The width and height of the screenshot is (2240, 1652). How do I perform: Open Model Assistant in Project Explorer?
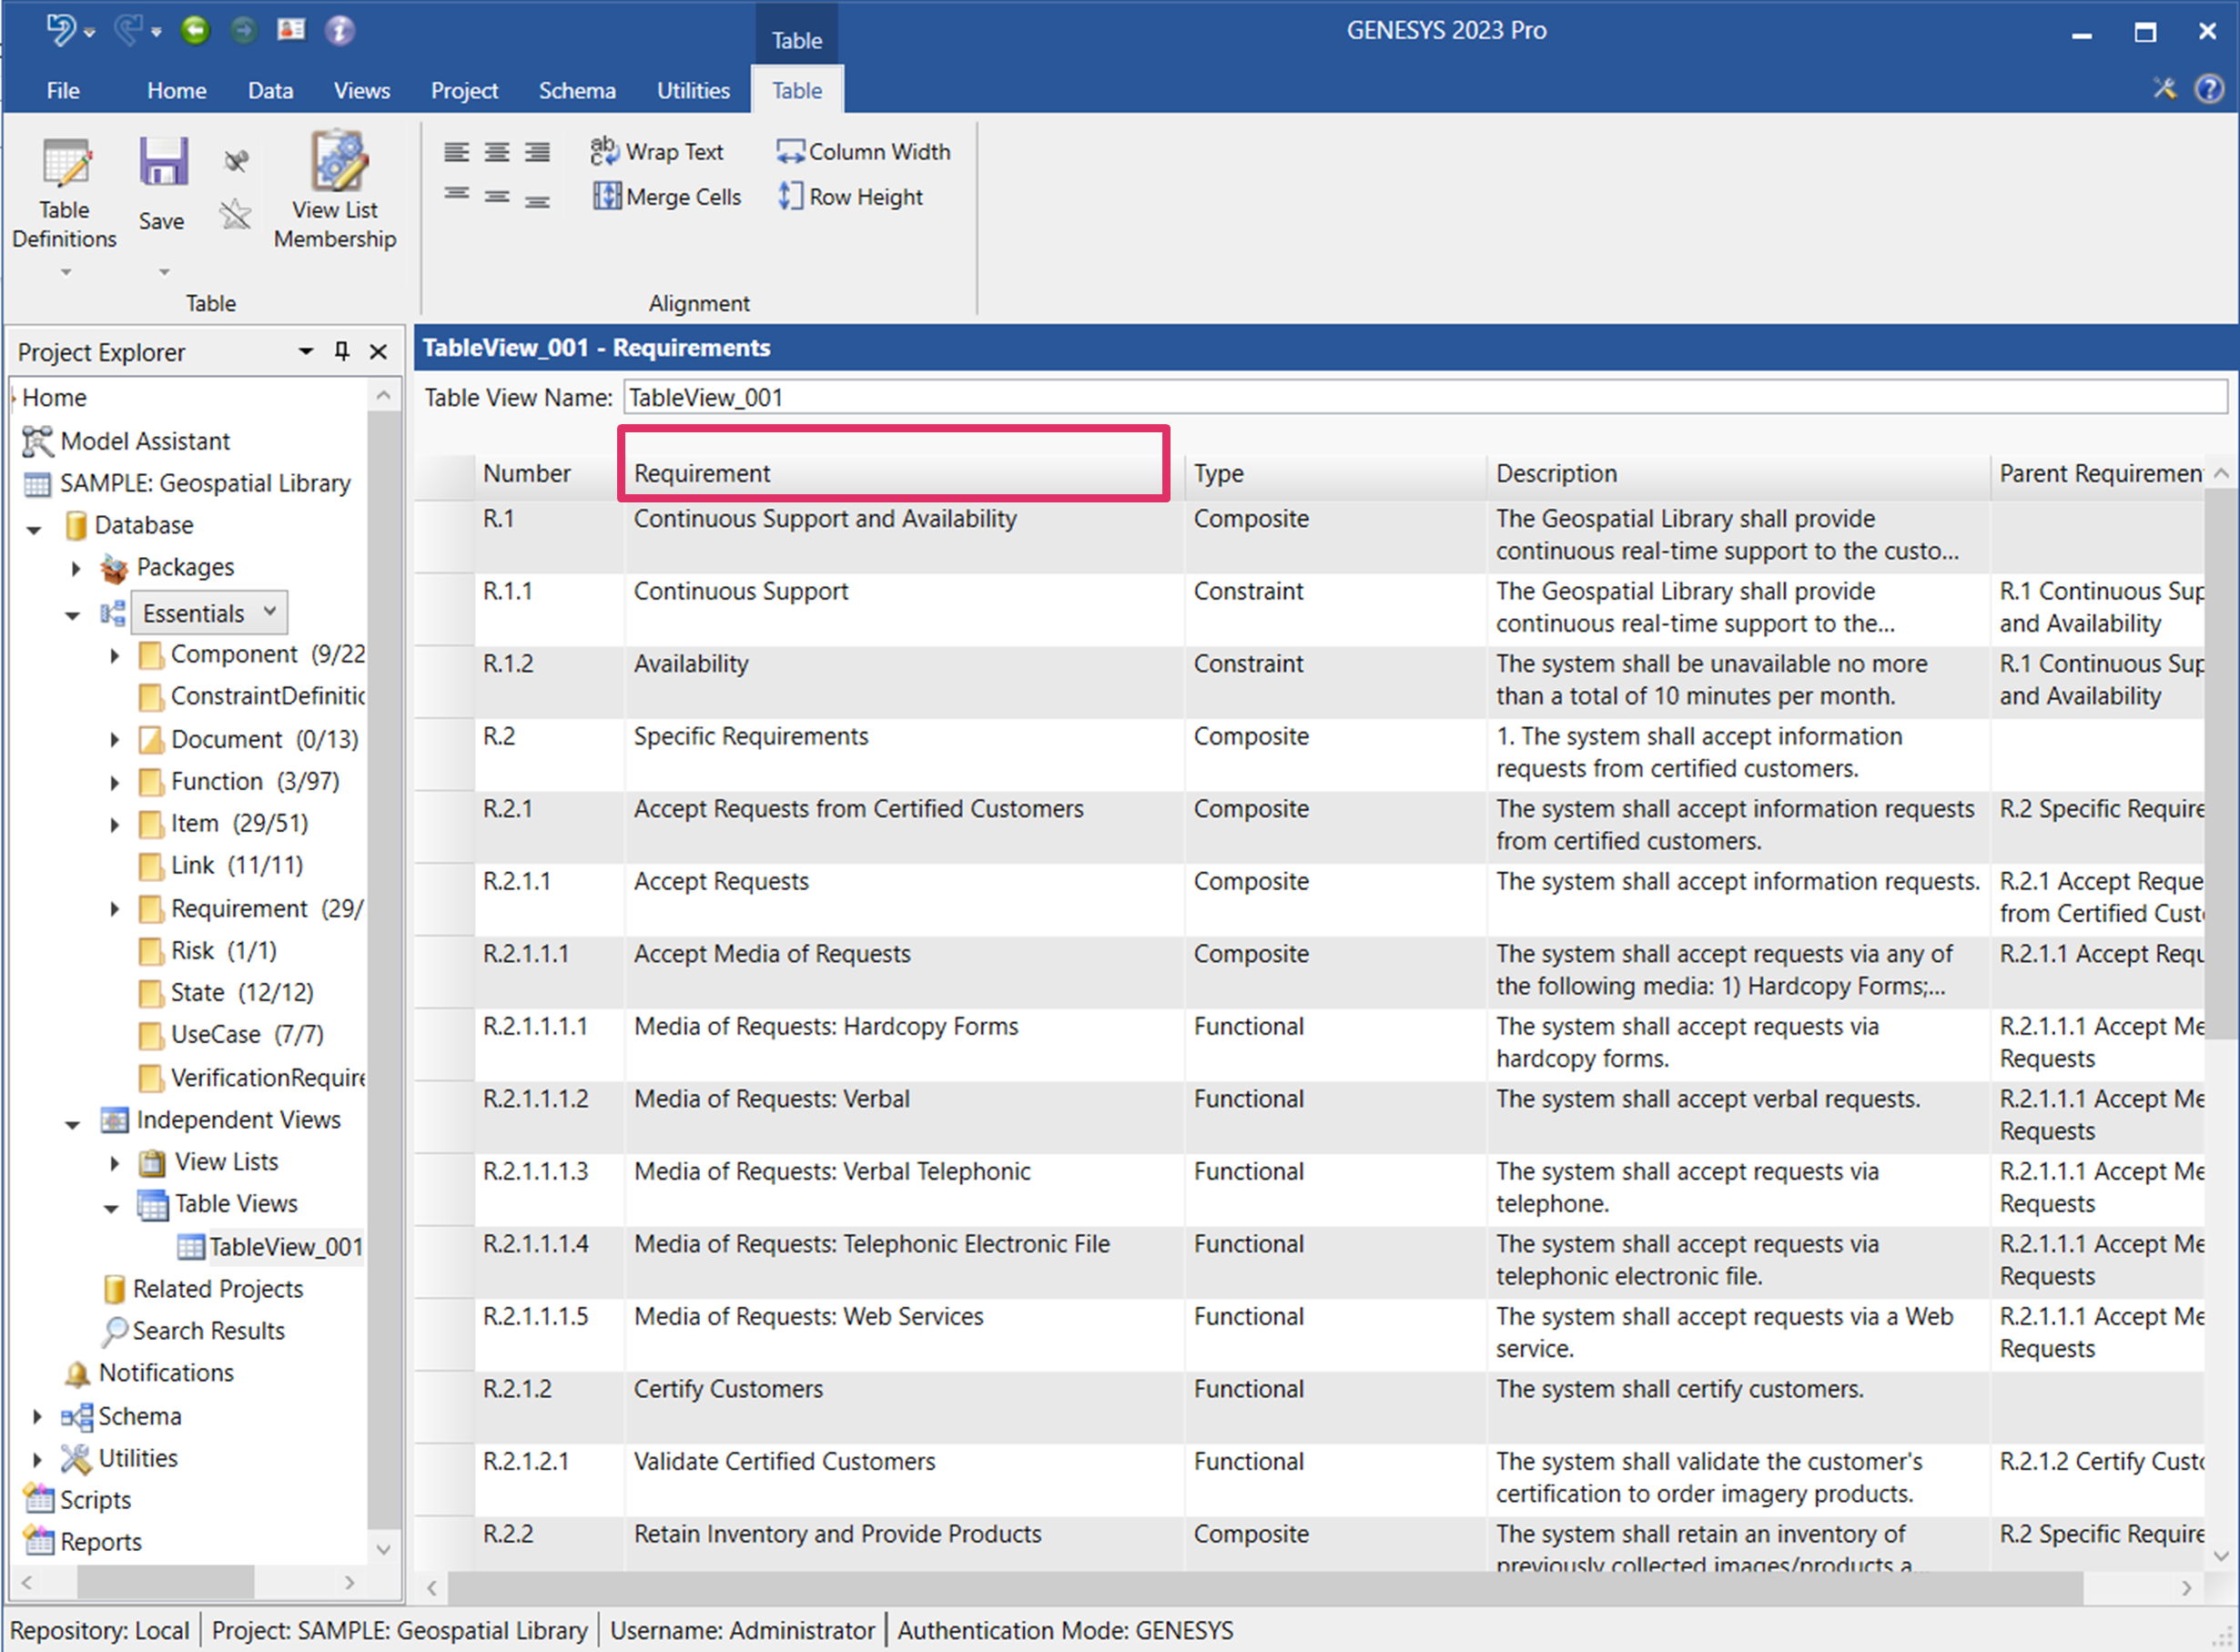tap(145, 441)
